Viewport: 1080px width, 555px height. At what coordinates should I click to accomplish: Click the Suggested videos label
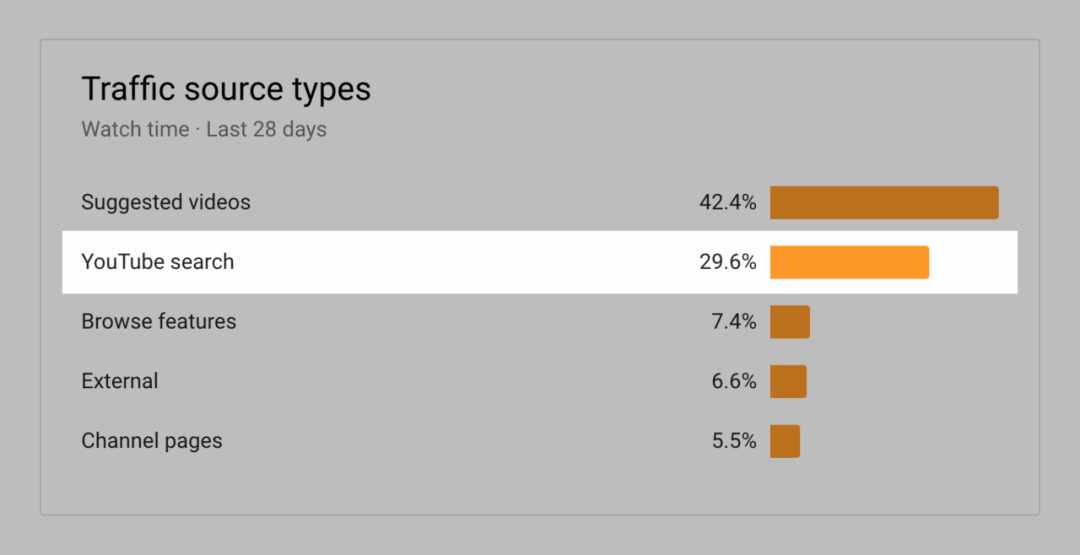166,202
